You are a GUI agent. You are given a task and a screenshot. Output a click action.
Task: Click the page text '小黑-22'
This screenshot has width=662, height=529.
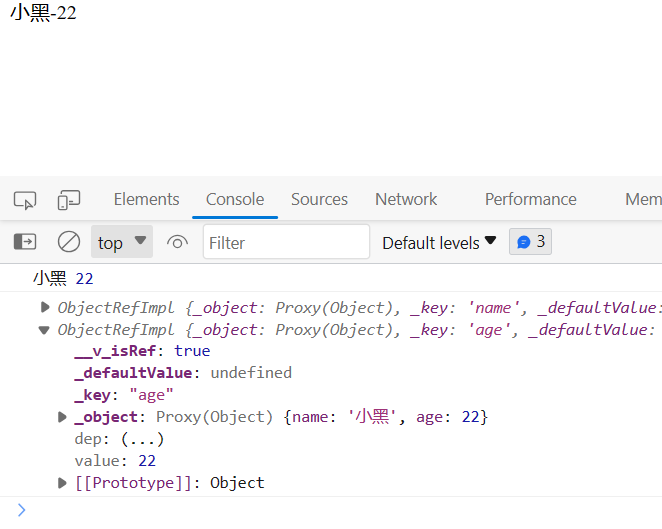(43, 13)
